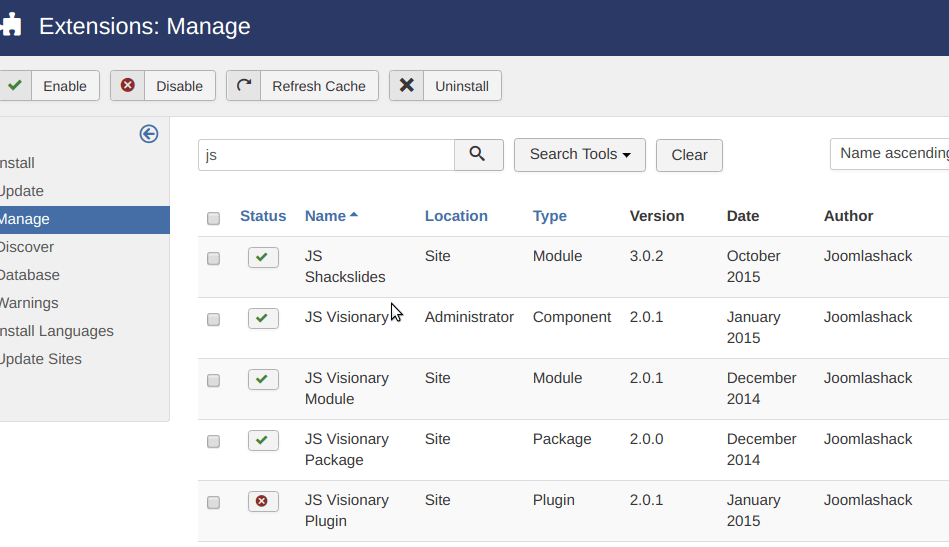This screenshot has height=547, width=949.
Task: Open the Search Tools dropdown
Action: click(580, 155)
